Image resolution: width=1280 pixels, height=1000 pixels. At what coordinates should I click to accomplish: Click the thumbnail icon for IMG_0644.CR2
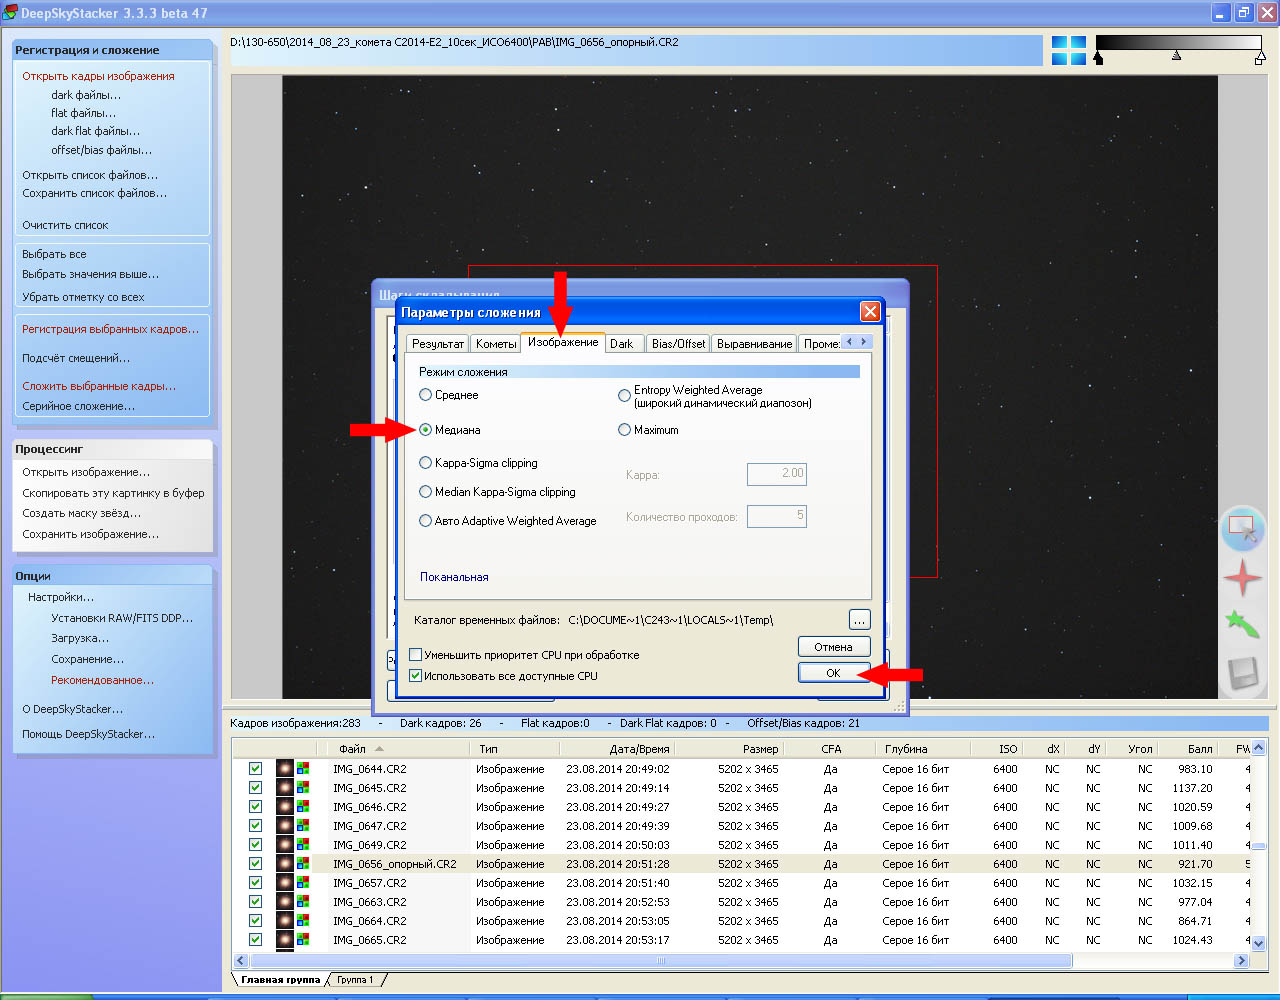(285, 769)
